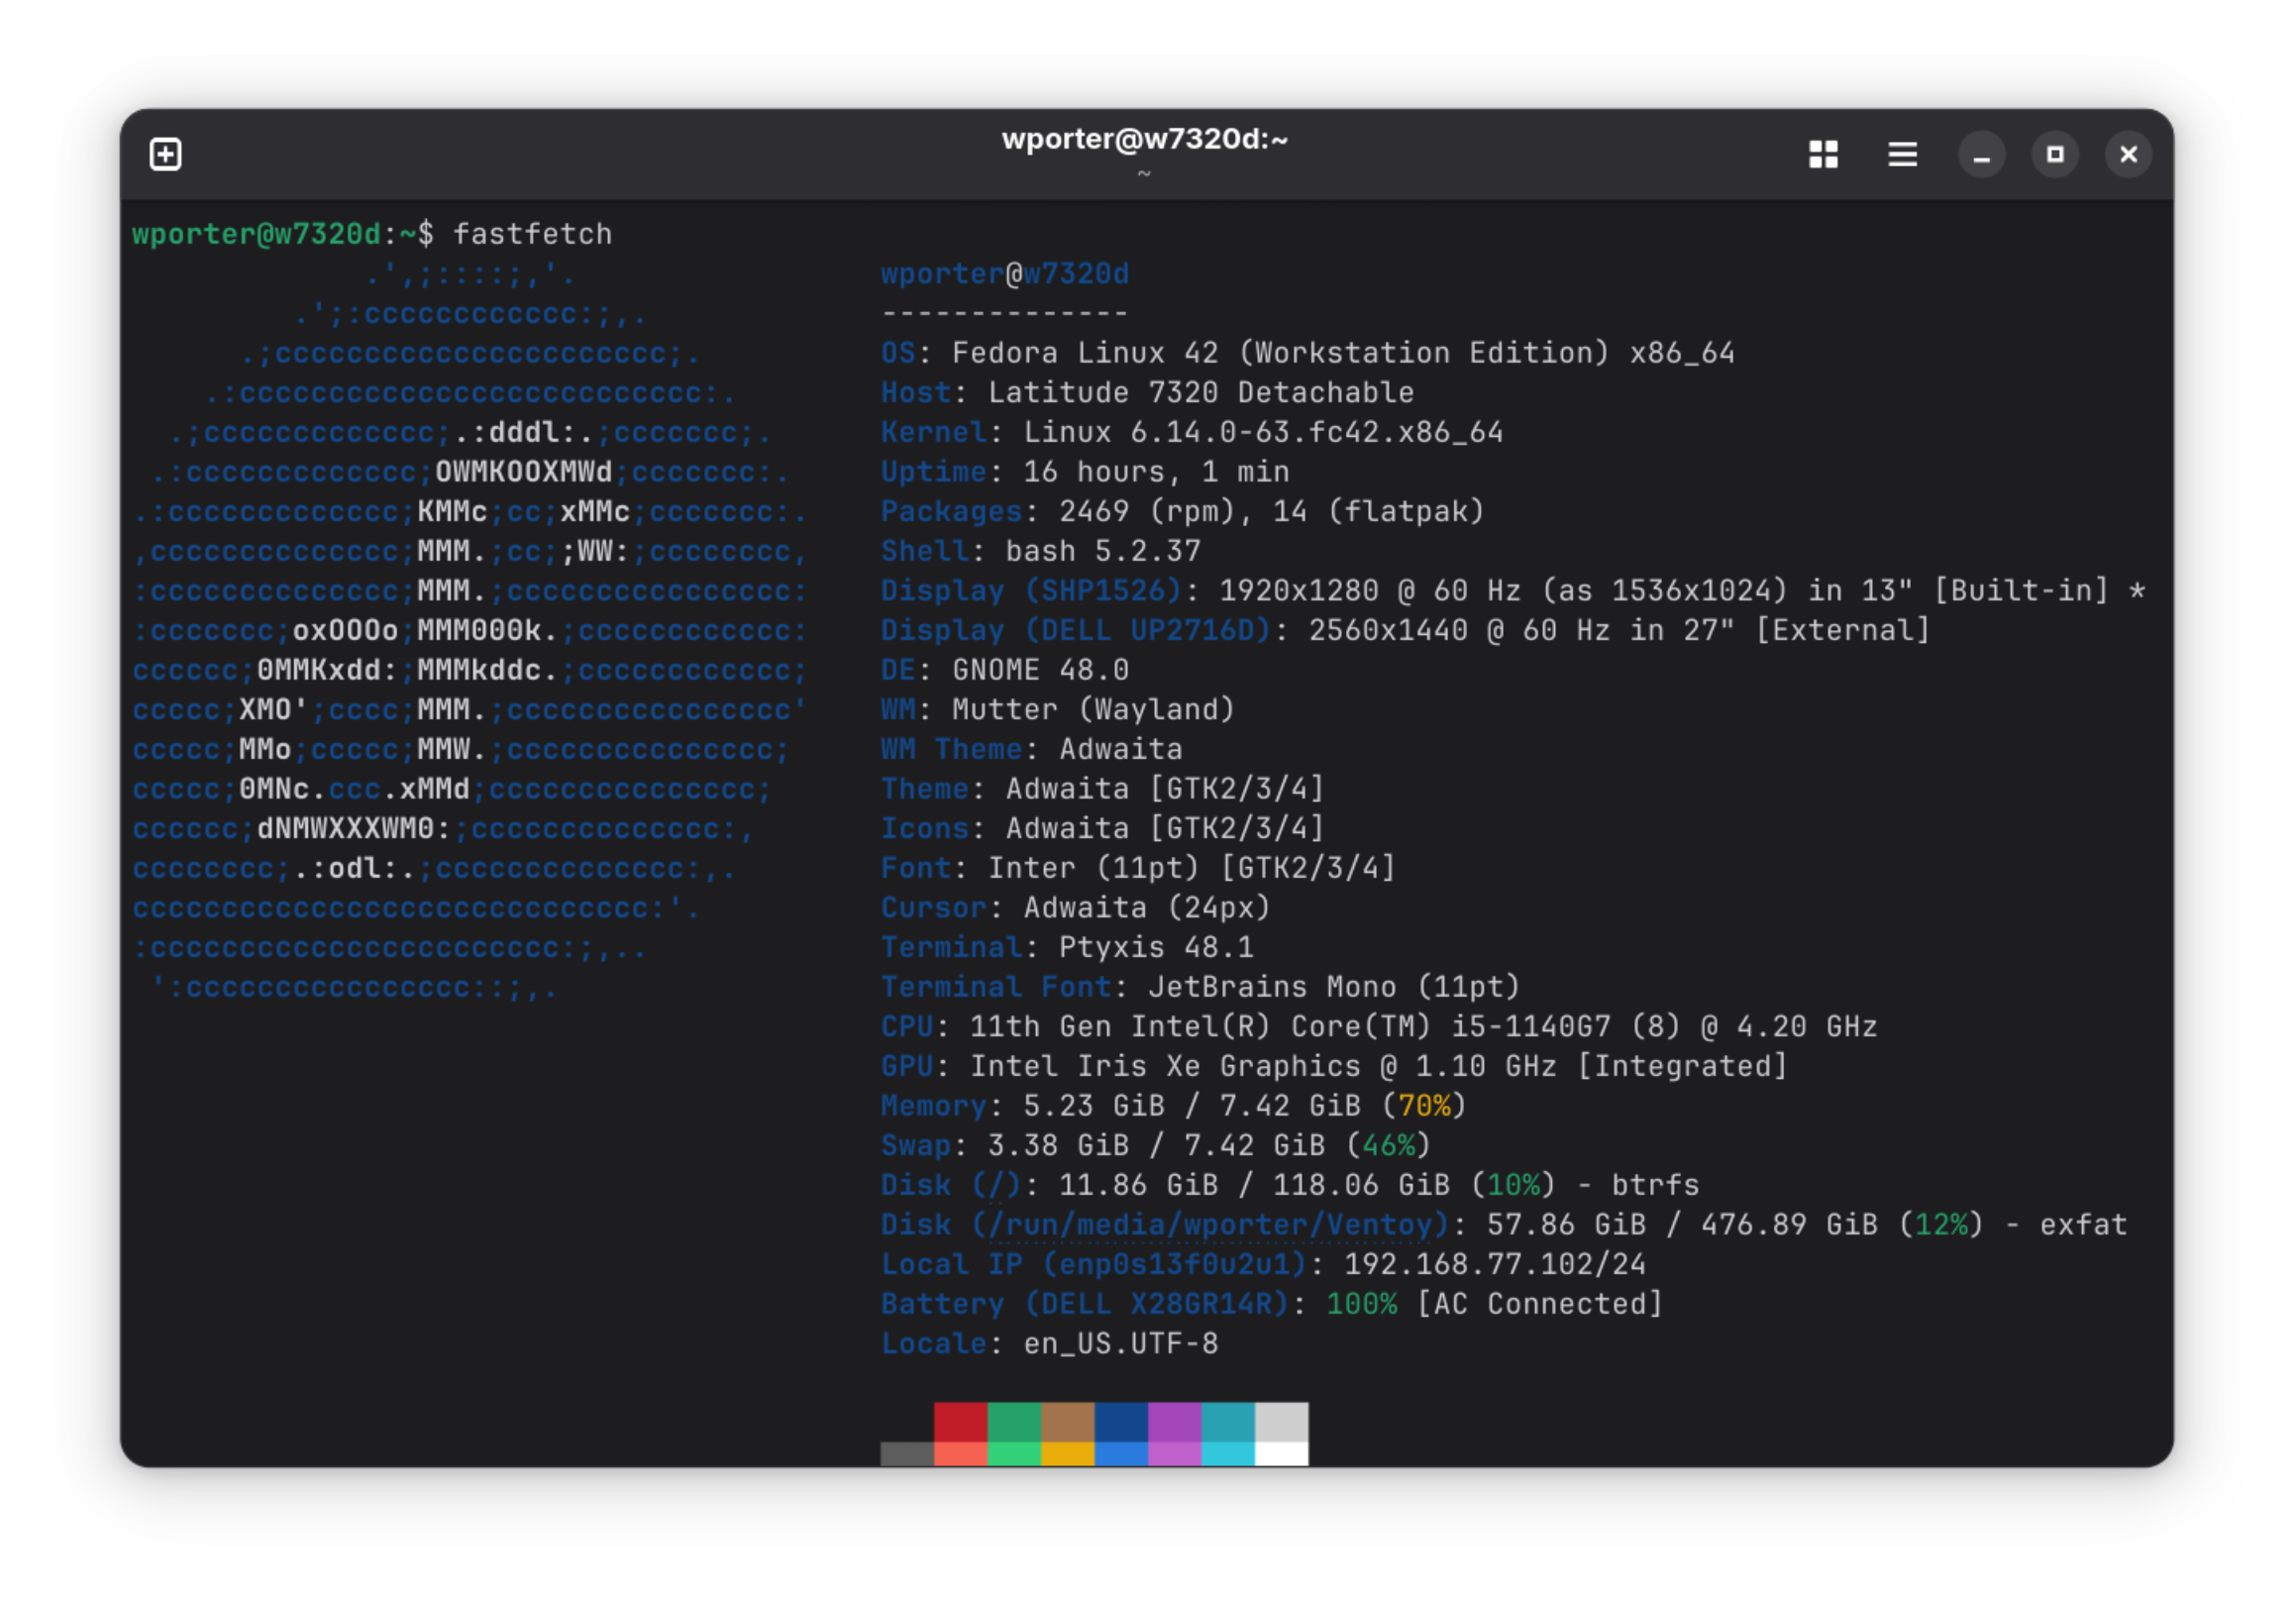The height and width of the screenshot is (1601, 2296).
Task: Maximize the terminal window
Action: [2055, 155]
